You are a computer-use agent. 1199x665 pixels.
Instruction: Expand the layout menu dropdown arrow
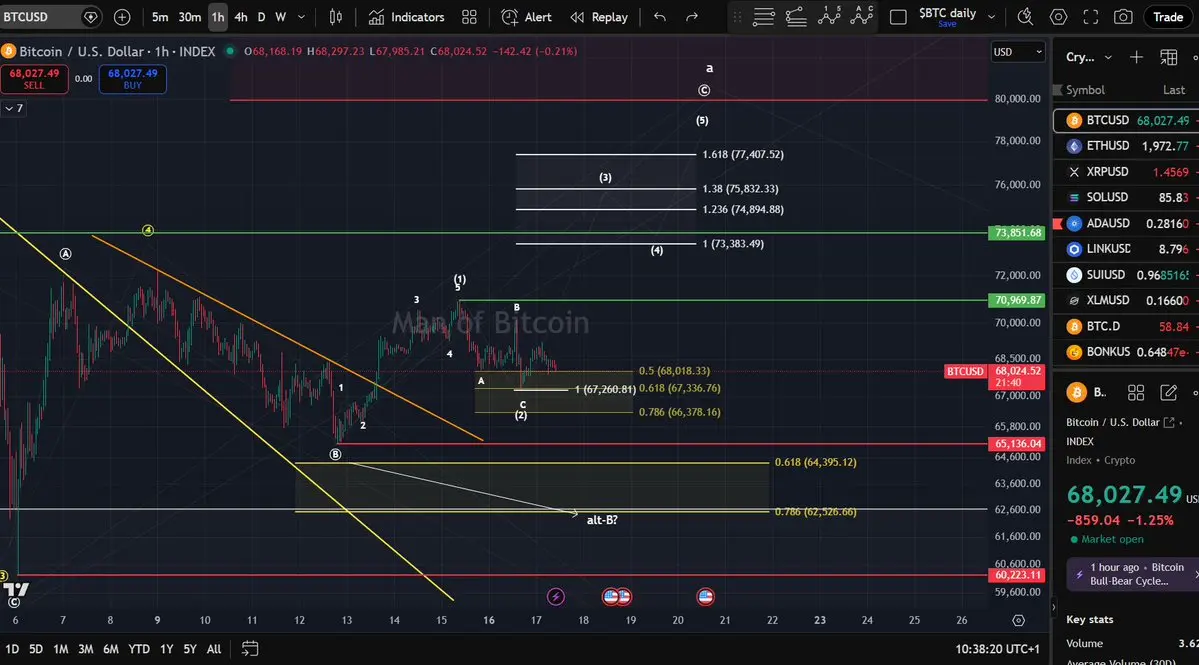click(x=992, y=17)
